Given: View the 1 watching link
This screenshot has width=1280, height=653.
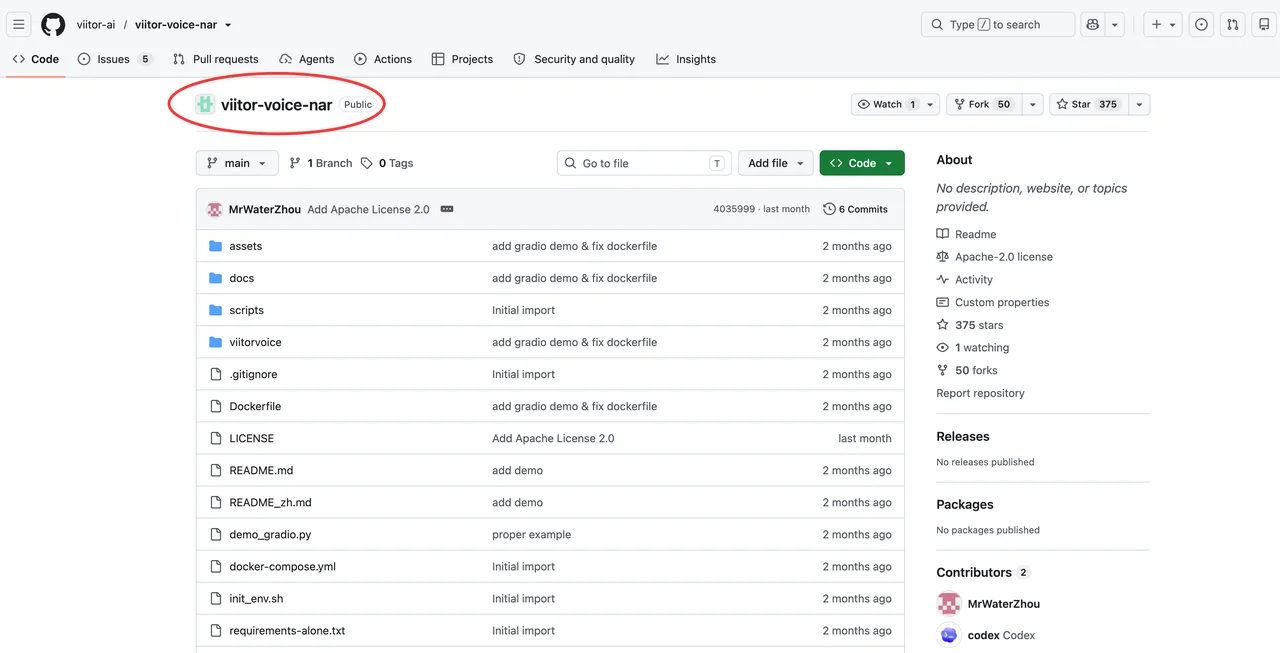Looking at the screenshot, I should click(972, 348).
